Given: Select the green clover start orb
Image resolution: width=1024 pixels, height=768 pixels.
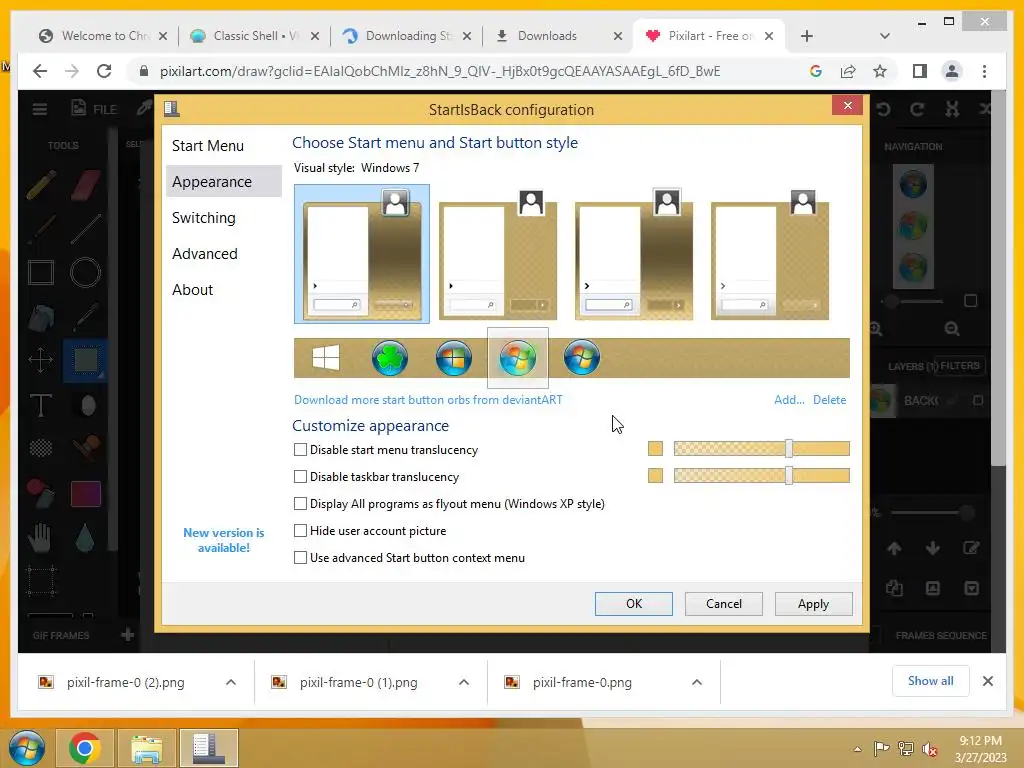Looking at the screenshot, I should (390, 358).
